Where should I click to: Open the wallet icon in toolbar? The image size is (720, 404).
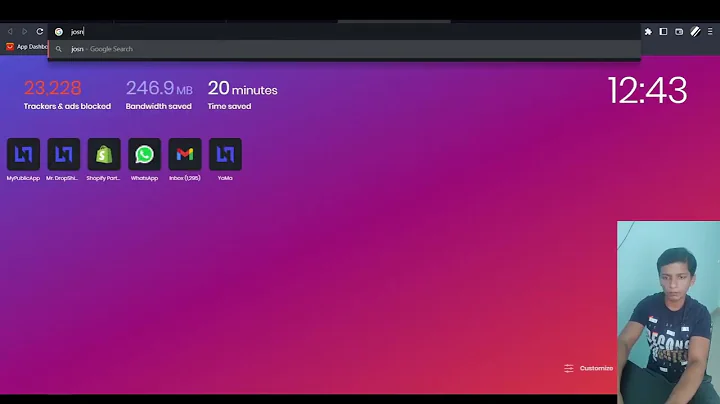coord(679,31)
